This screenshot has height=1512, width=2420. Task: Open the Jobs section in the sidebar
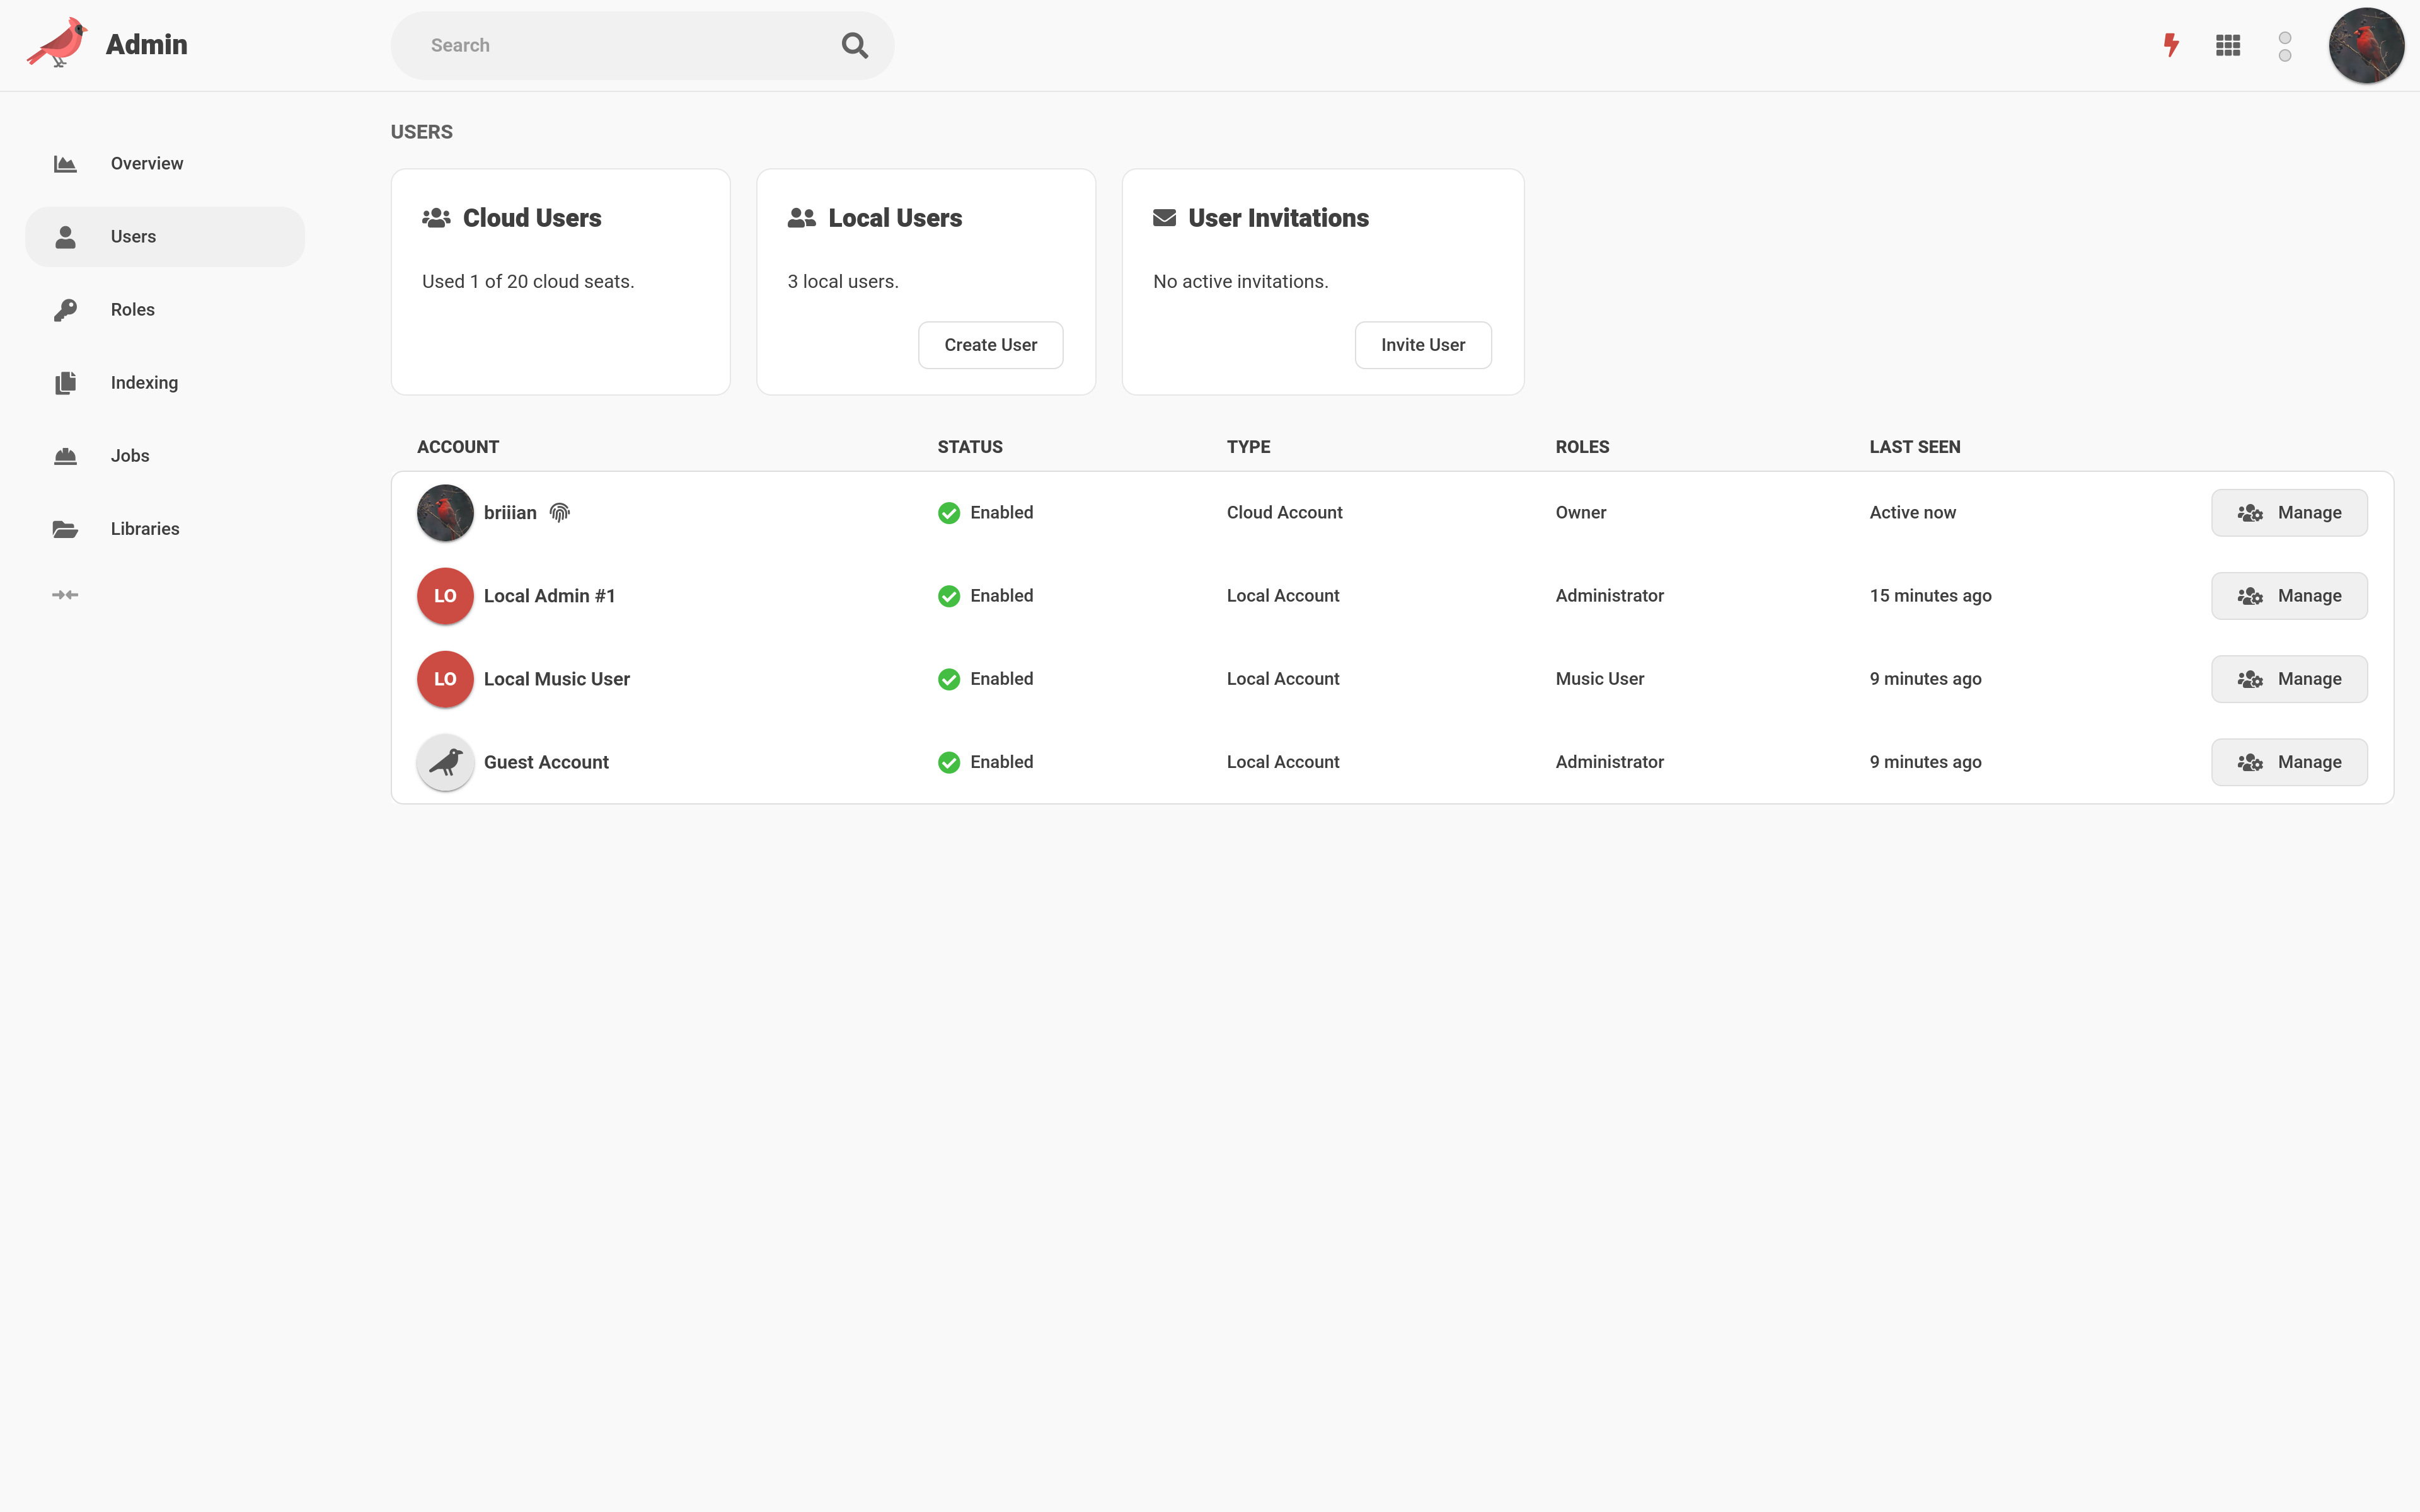(130, 456)
